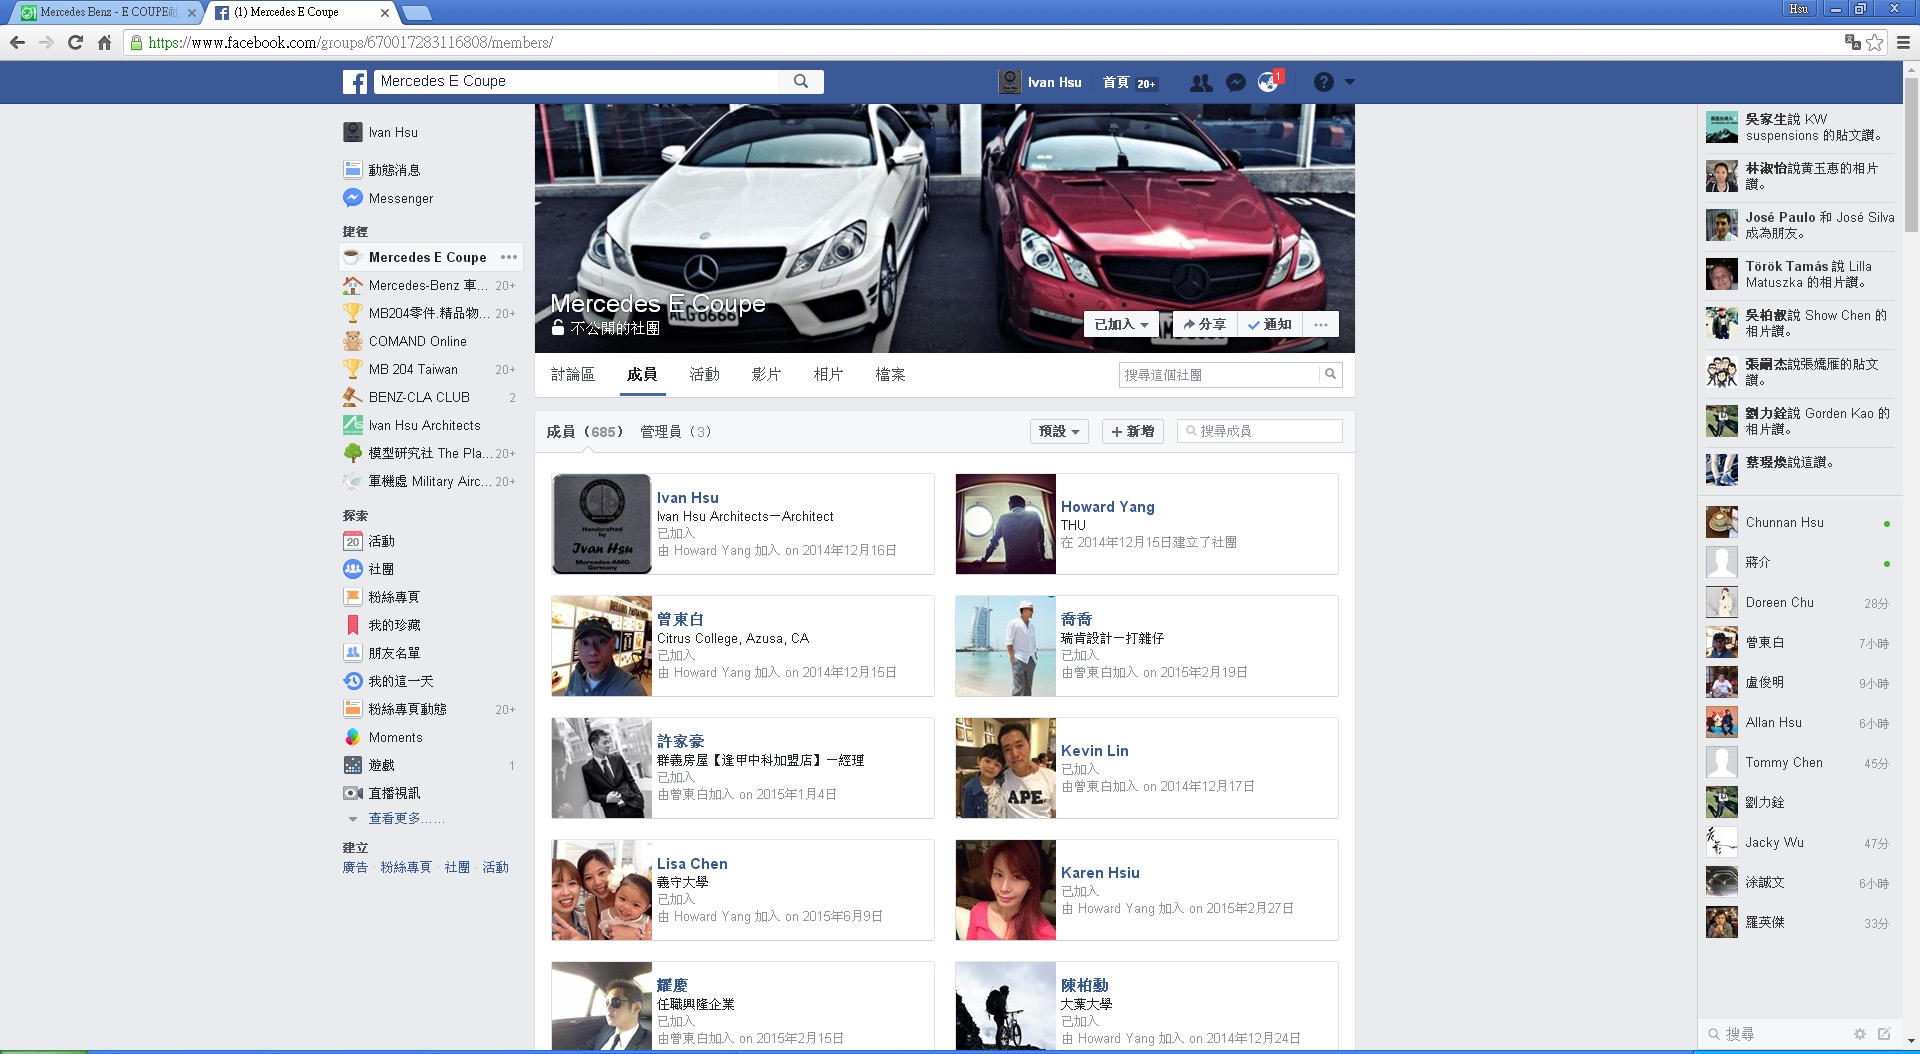Show 管理員 (3) admins list

click(676, 431)
